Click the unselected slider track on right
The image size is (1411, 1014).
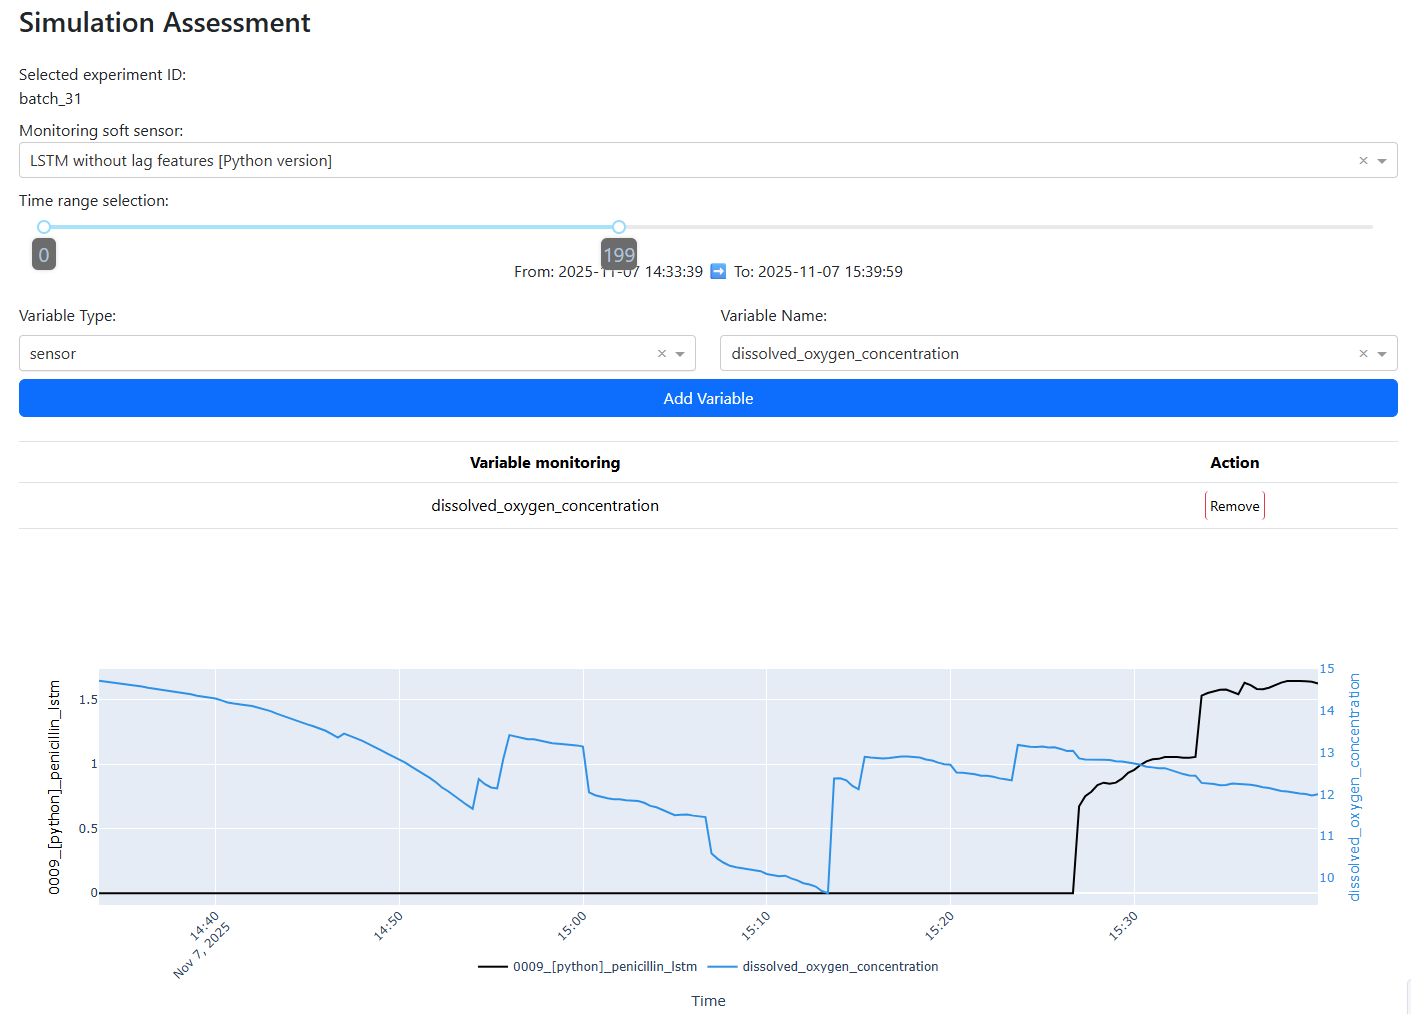tap(1000, 227)
